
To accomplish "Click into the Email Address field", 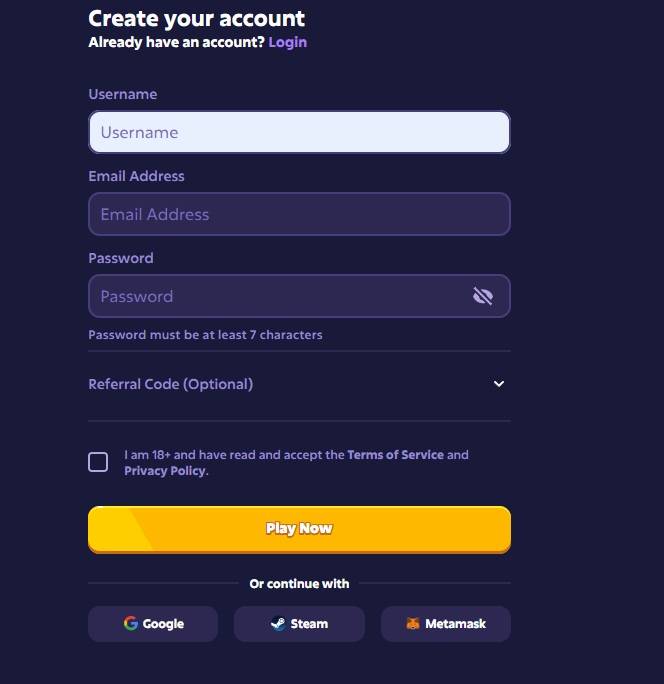I will 299,214.
